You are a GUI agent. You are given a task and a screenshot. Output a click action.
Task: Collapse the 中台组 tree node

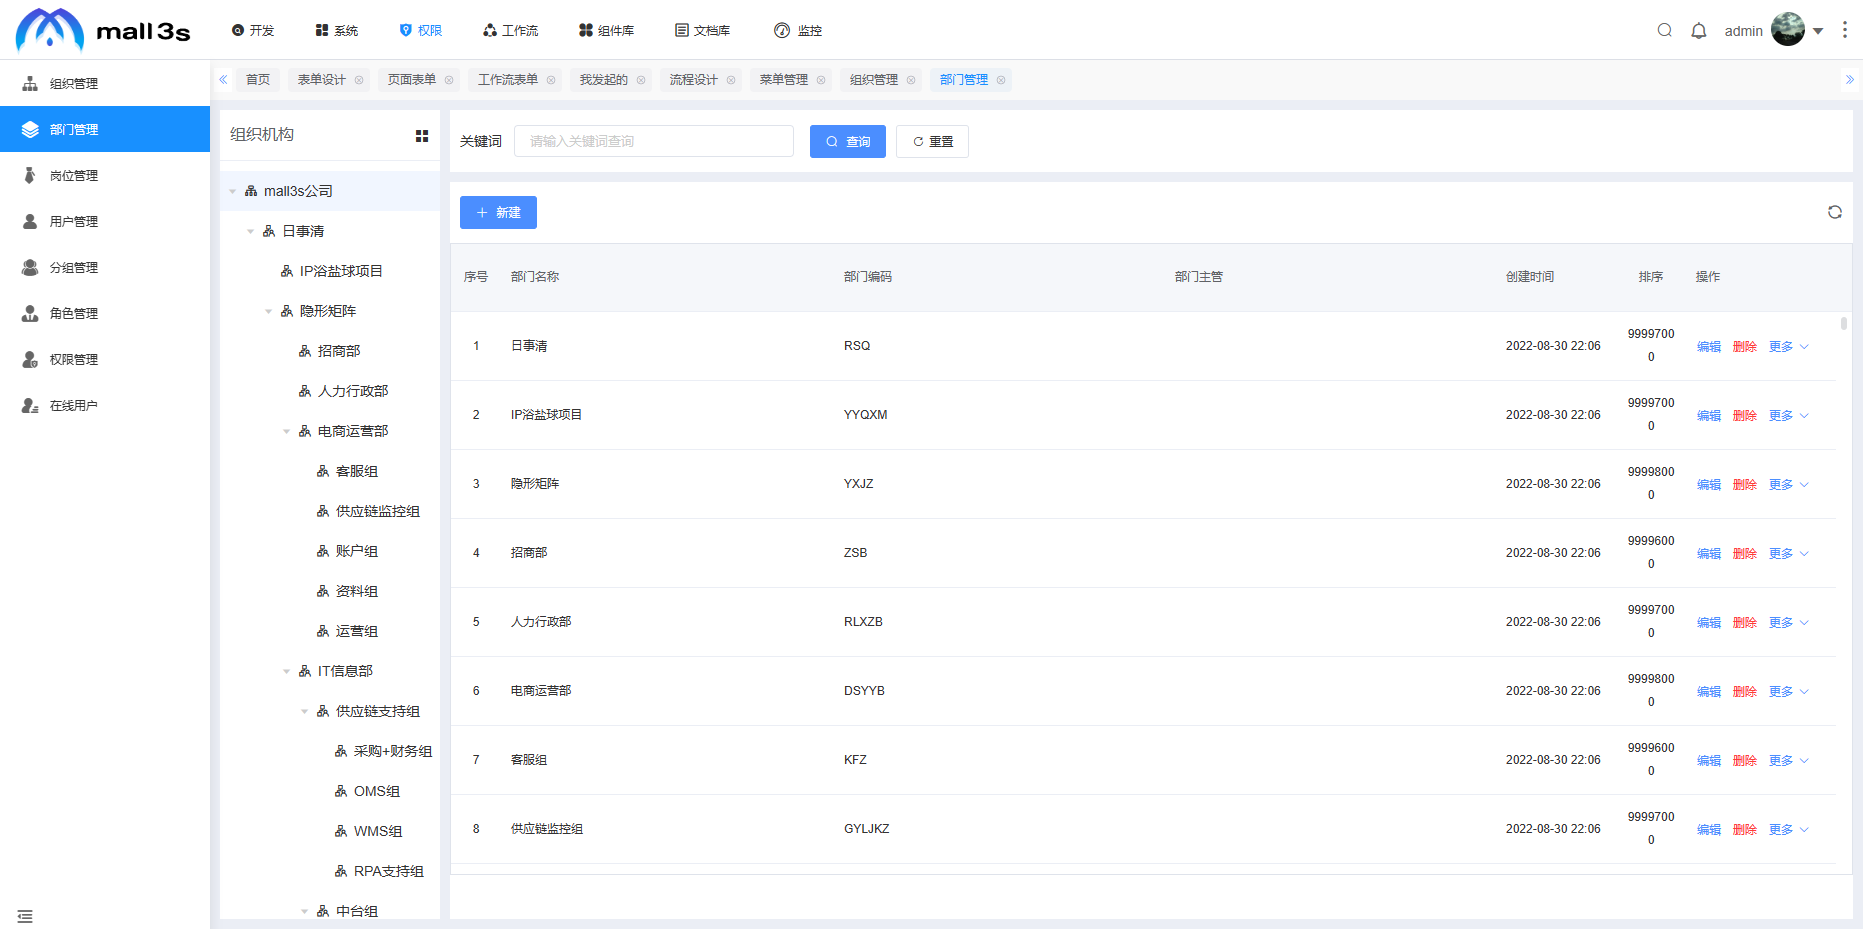(304, 911)
